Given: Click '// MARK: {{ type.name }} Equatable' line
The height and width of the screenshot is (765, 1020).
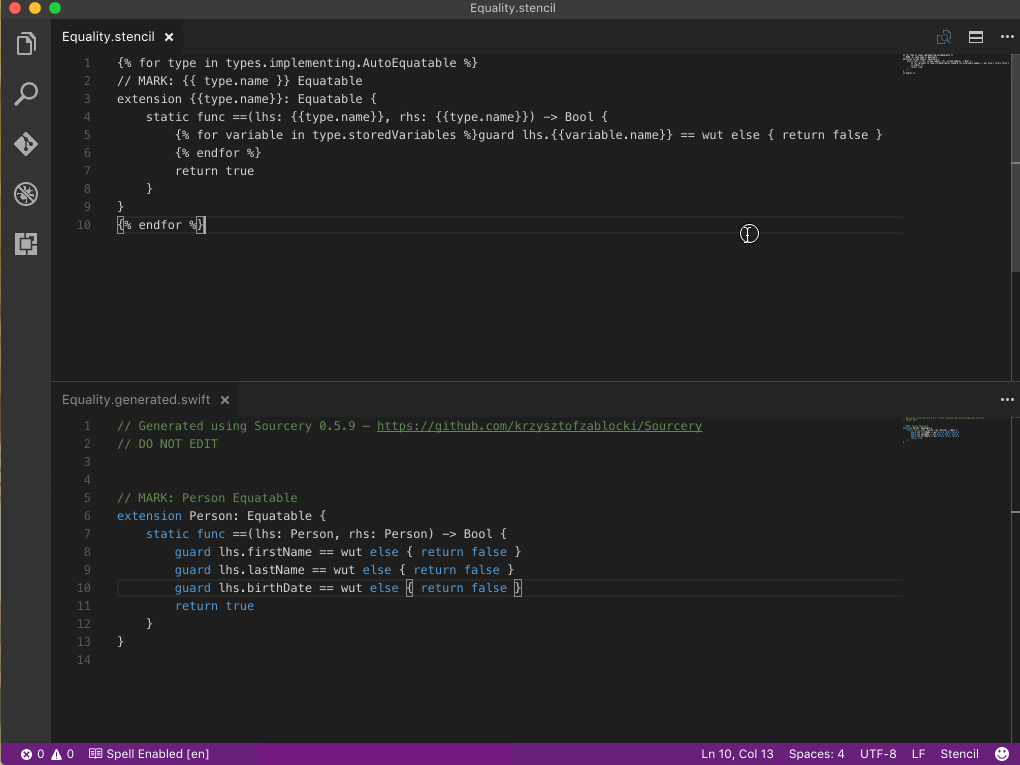Looking at the screenshot, I should pos(239,81).
